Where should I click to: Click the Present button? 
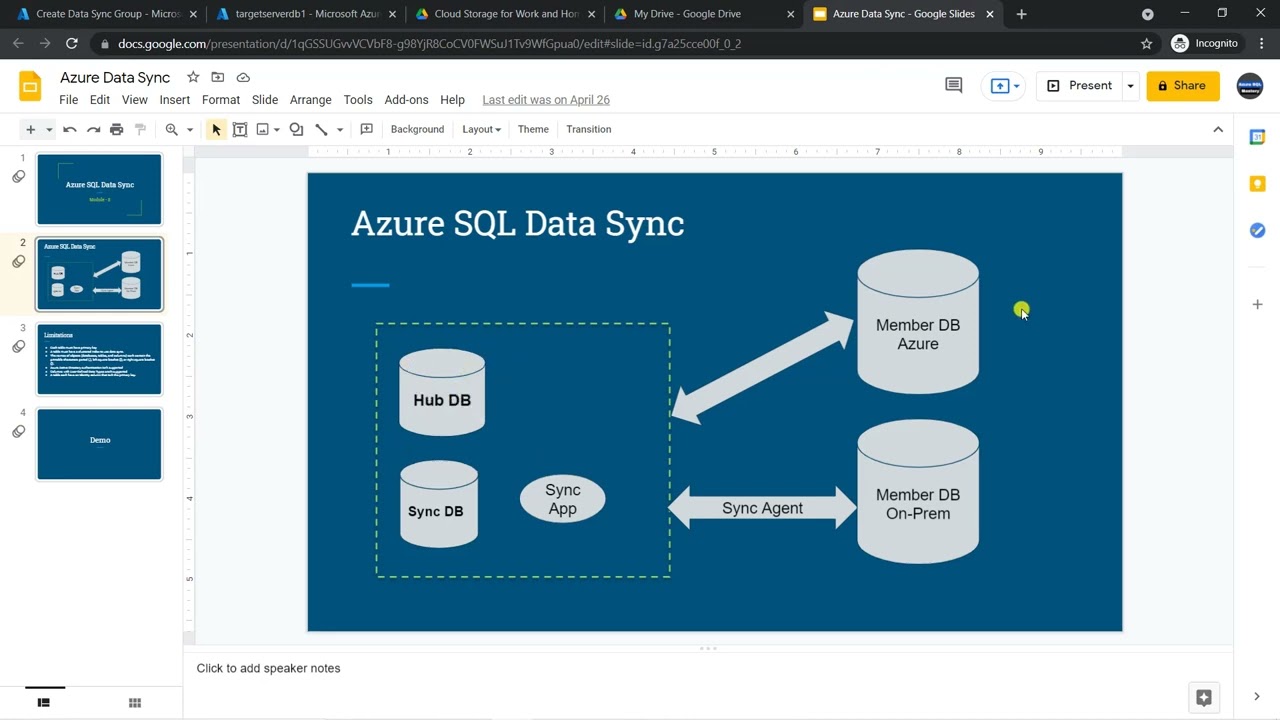pos(1080,86)
